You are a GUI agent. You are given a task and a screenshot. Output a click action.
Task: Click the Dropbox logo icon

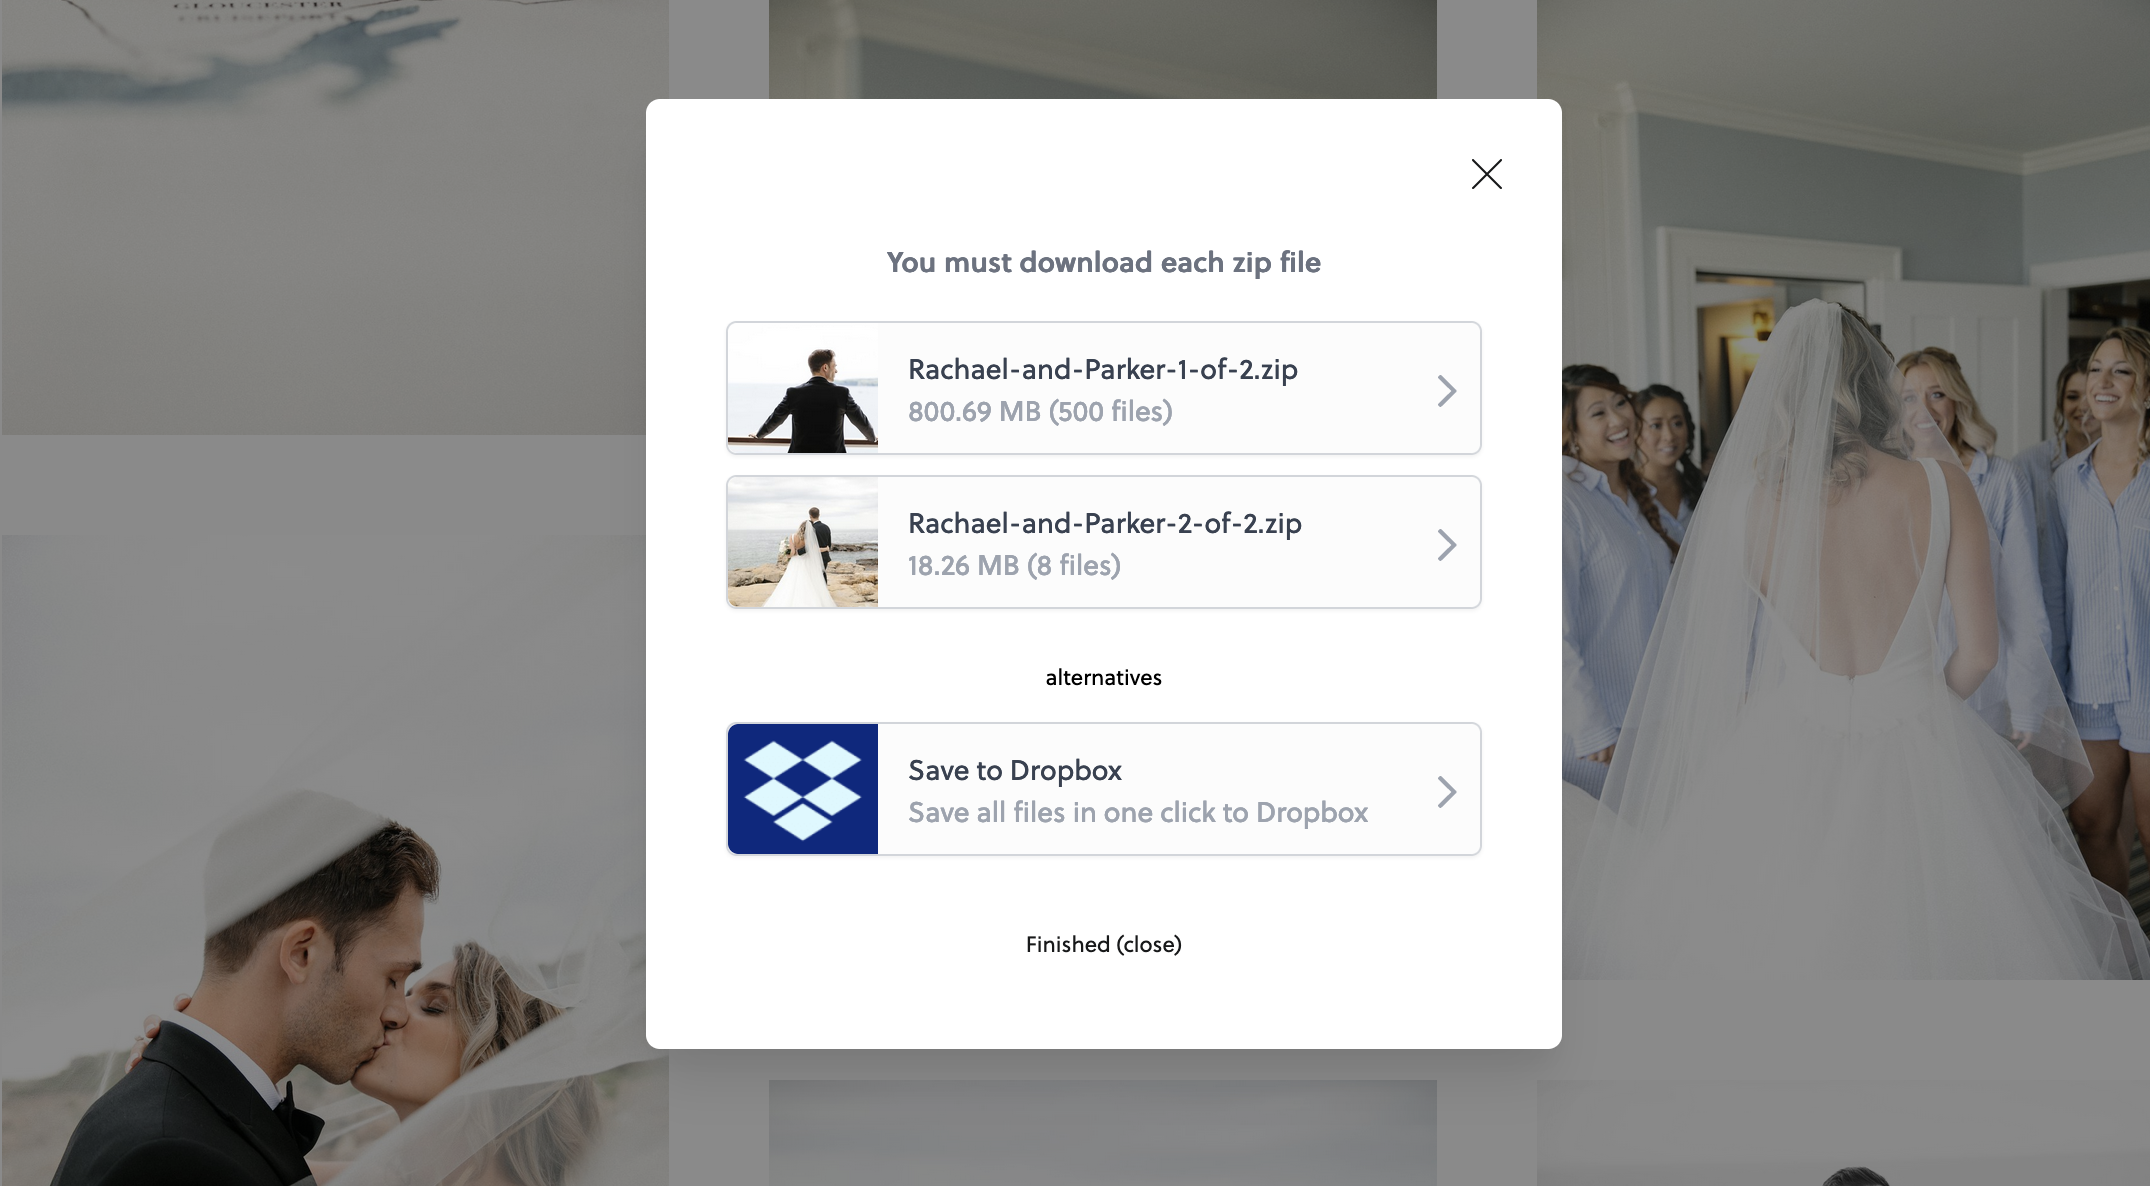[x=803, y=789]
